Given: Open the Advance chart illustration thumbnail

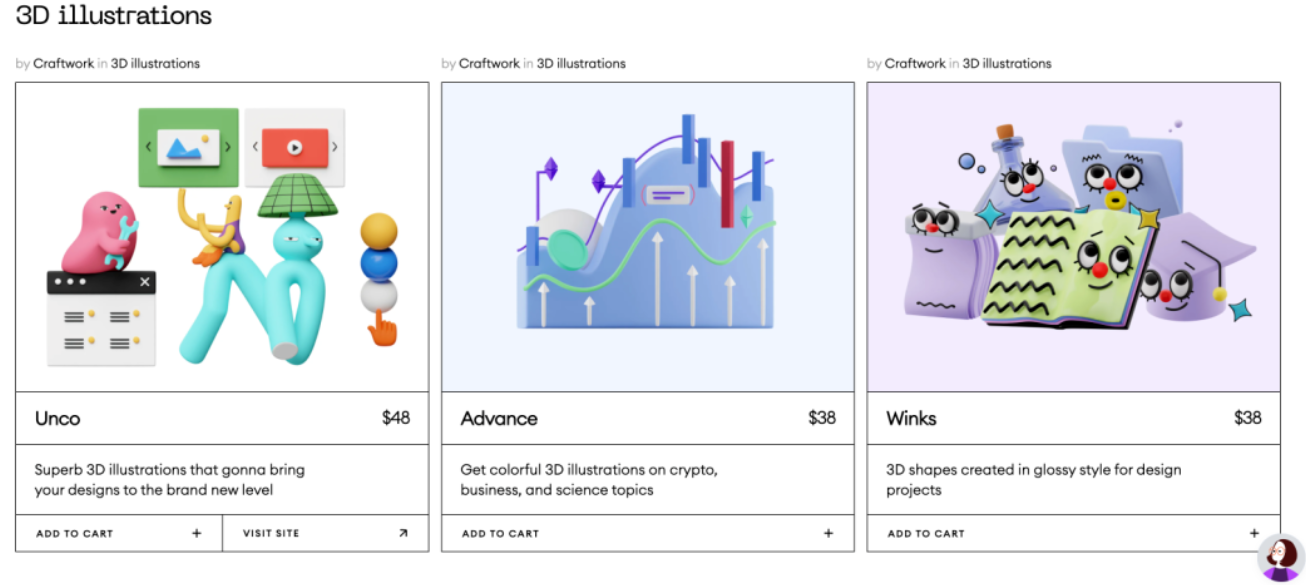Looking at the screenshot, I should pos(648,237).
